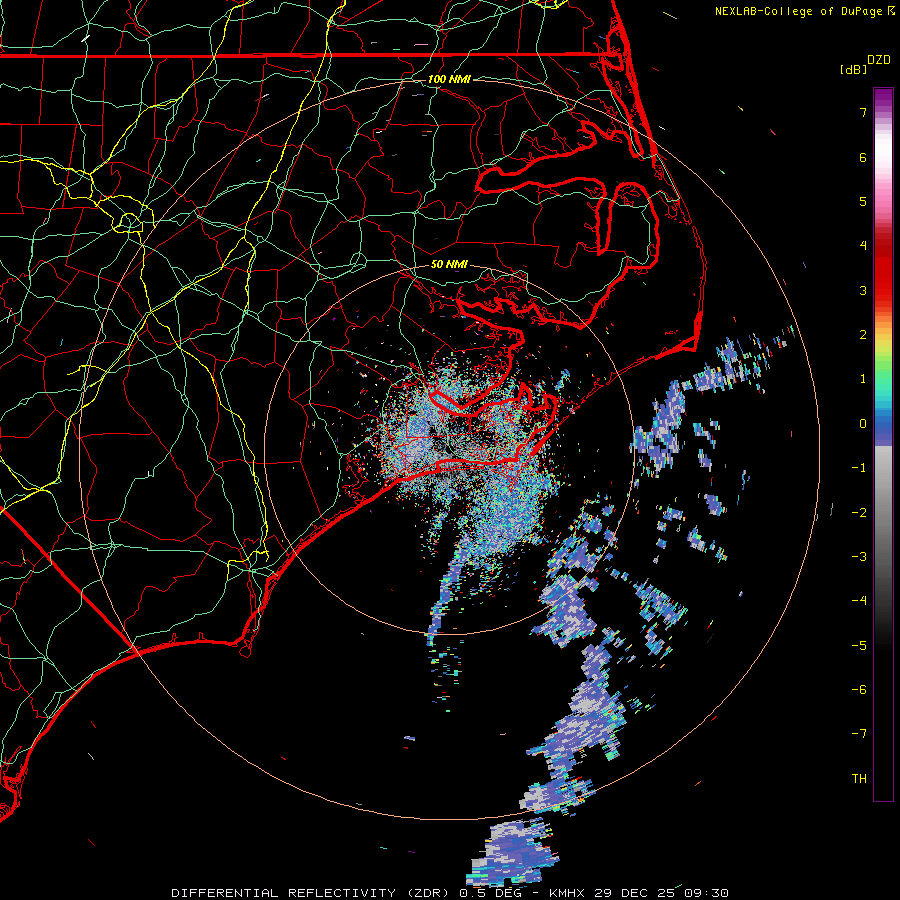Select the "-1" value on the dB scale
900x900 pixels.
[859, 468]
